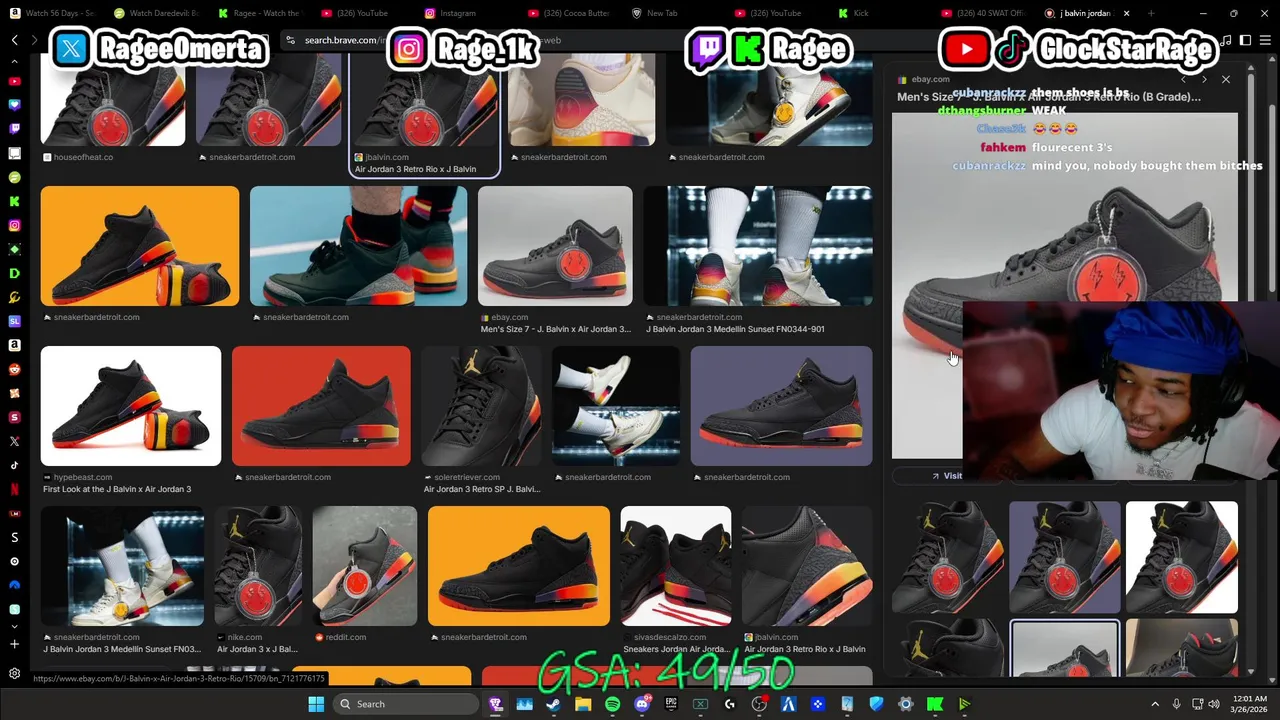Toggle the browser sidebar panel icon
Screen dimensions: 1280x720
point(1246,40)
